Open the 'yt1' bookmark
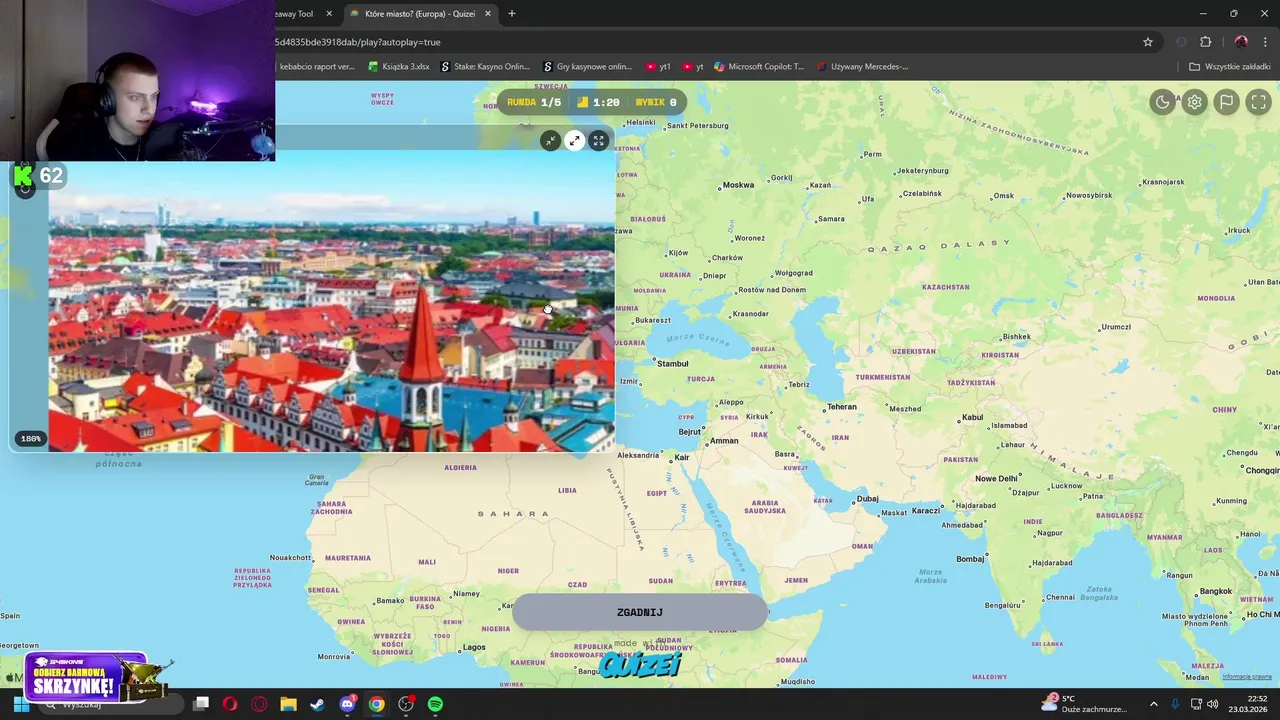1280x720 pixels. pyautogui.click(x=658, y=67)
